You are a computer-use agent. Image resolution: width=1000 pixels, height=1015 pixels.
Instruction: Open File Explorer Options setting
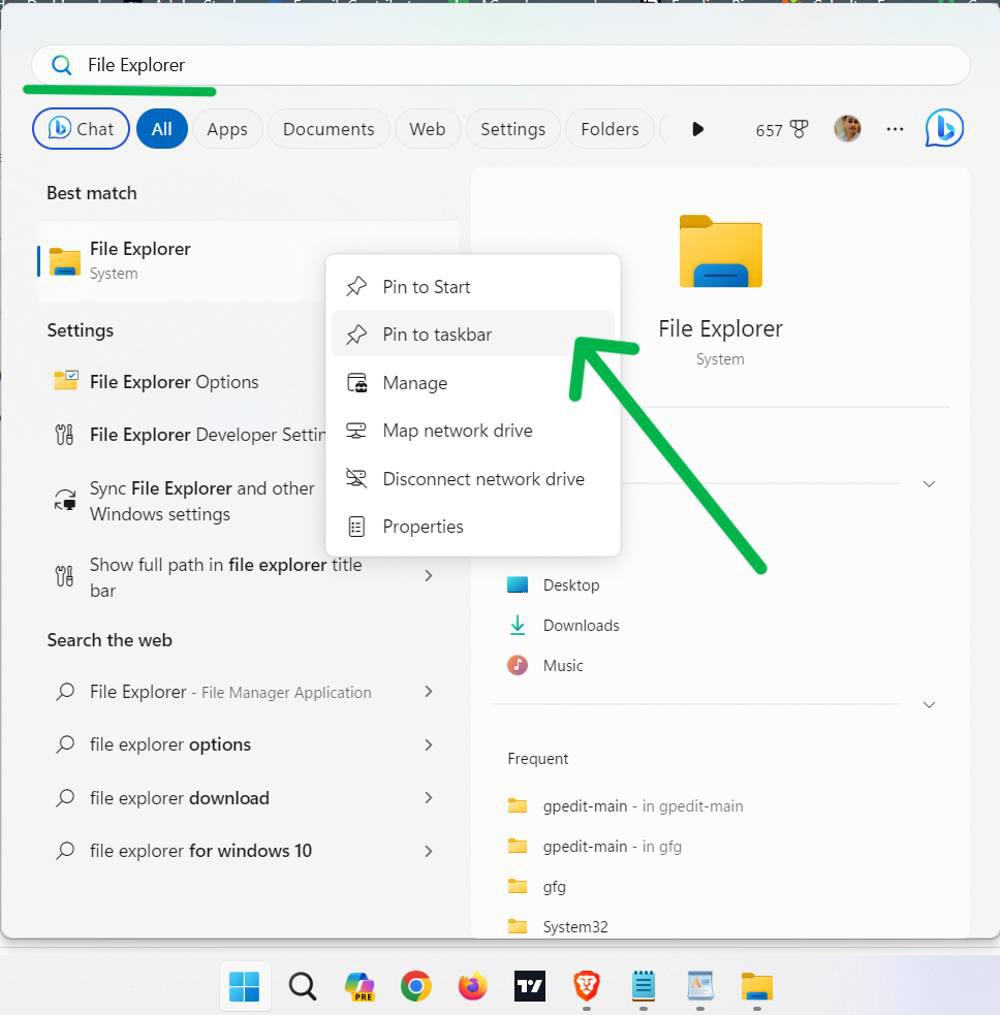[182, 382]
